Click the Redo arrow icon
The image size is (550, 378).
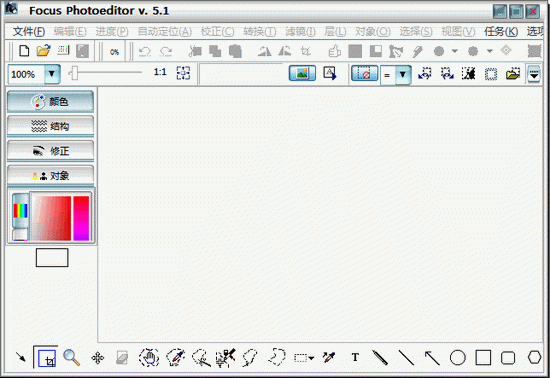(166, 52)
